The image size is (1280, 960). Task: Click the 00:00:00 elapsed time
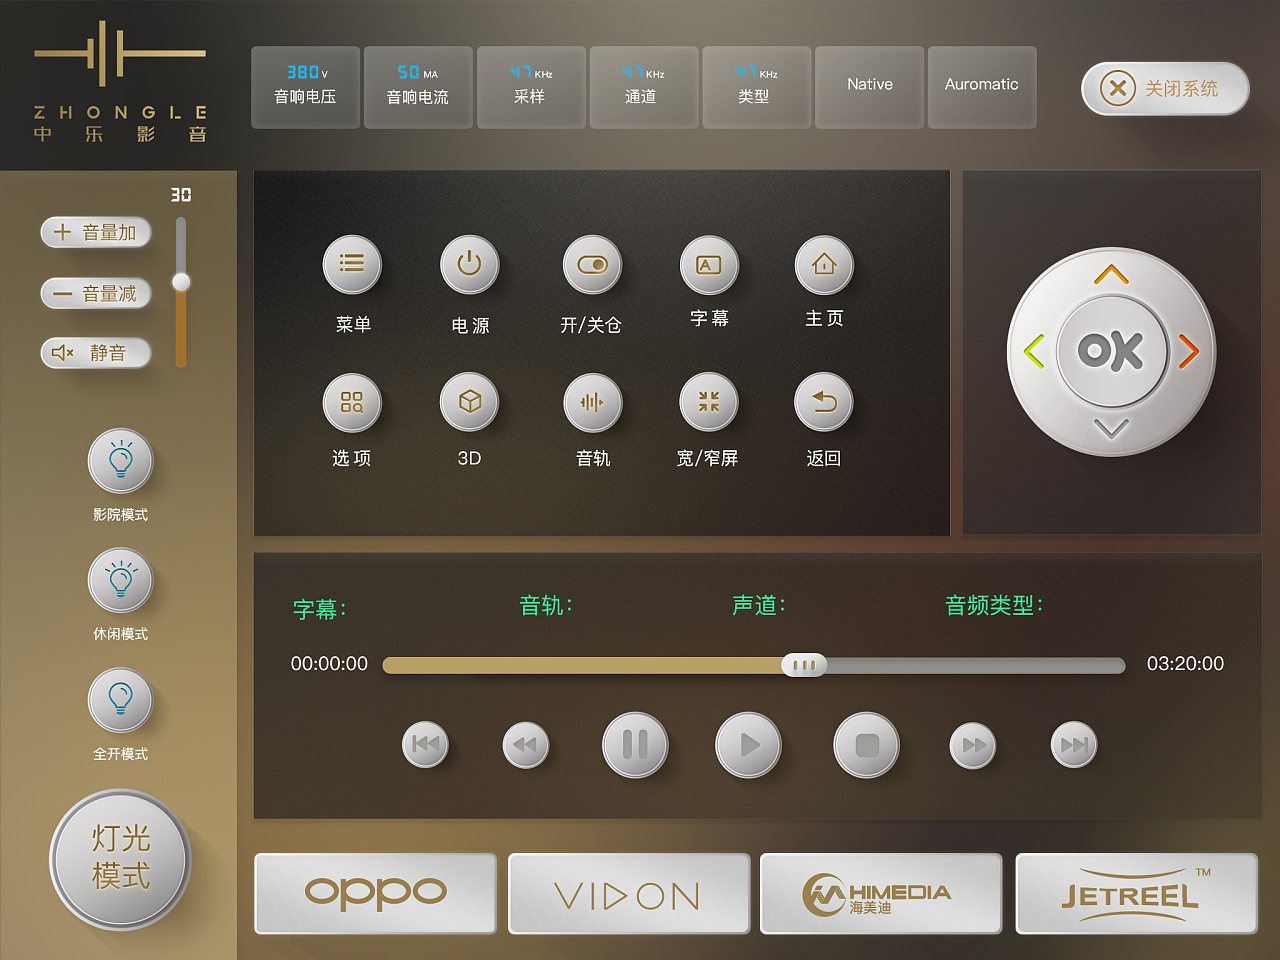point(329,664)
